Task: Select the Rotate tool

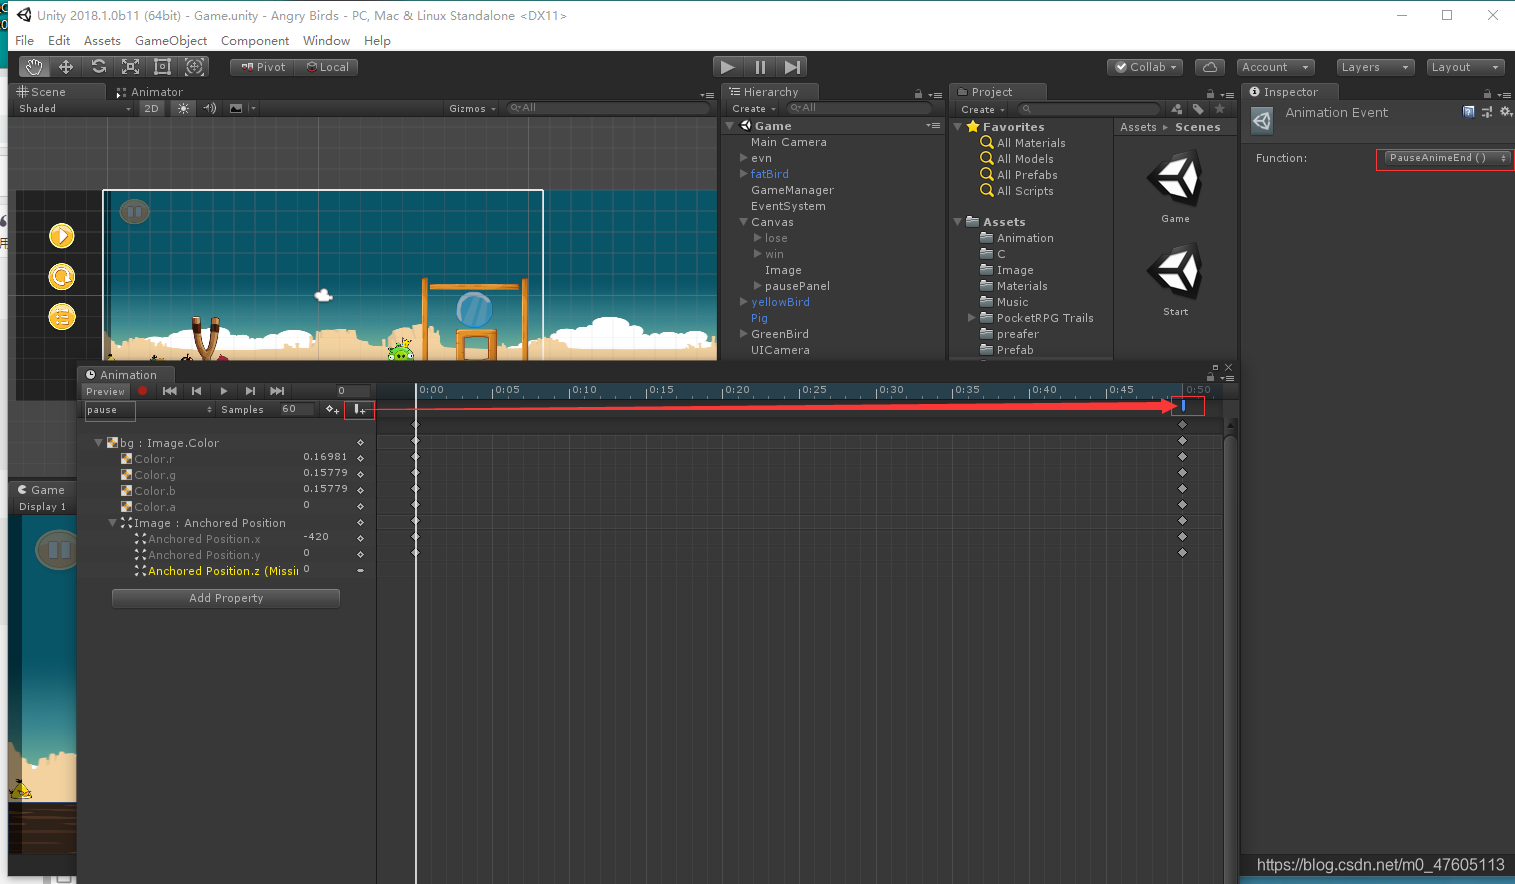Action: point(98,67)
